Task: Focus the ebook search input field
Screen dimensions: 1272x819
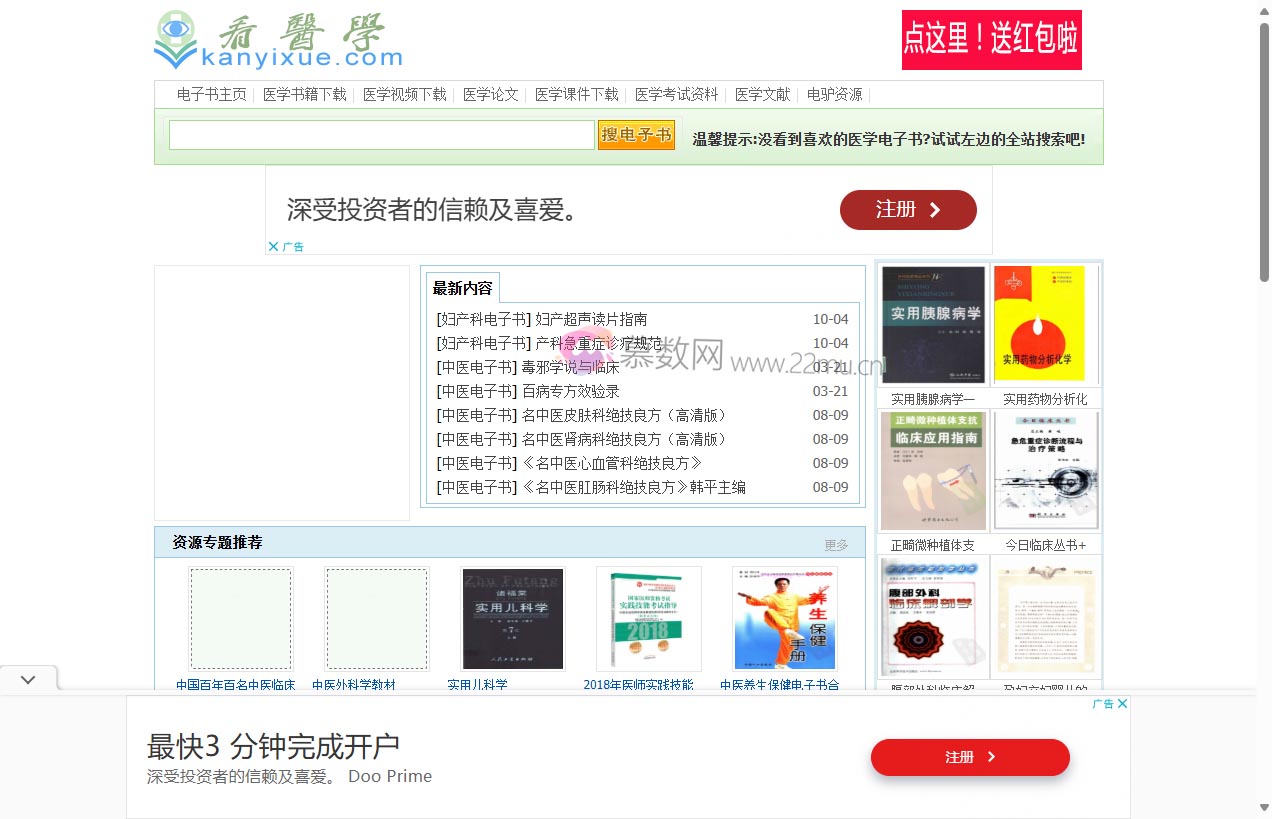Action: tap(381, 135)
